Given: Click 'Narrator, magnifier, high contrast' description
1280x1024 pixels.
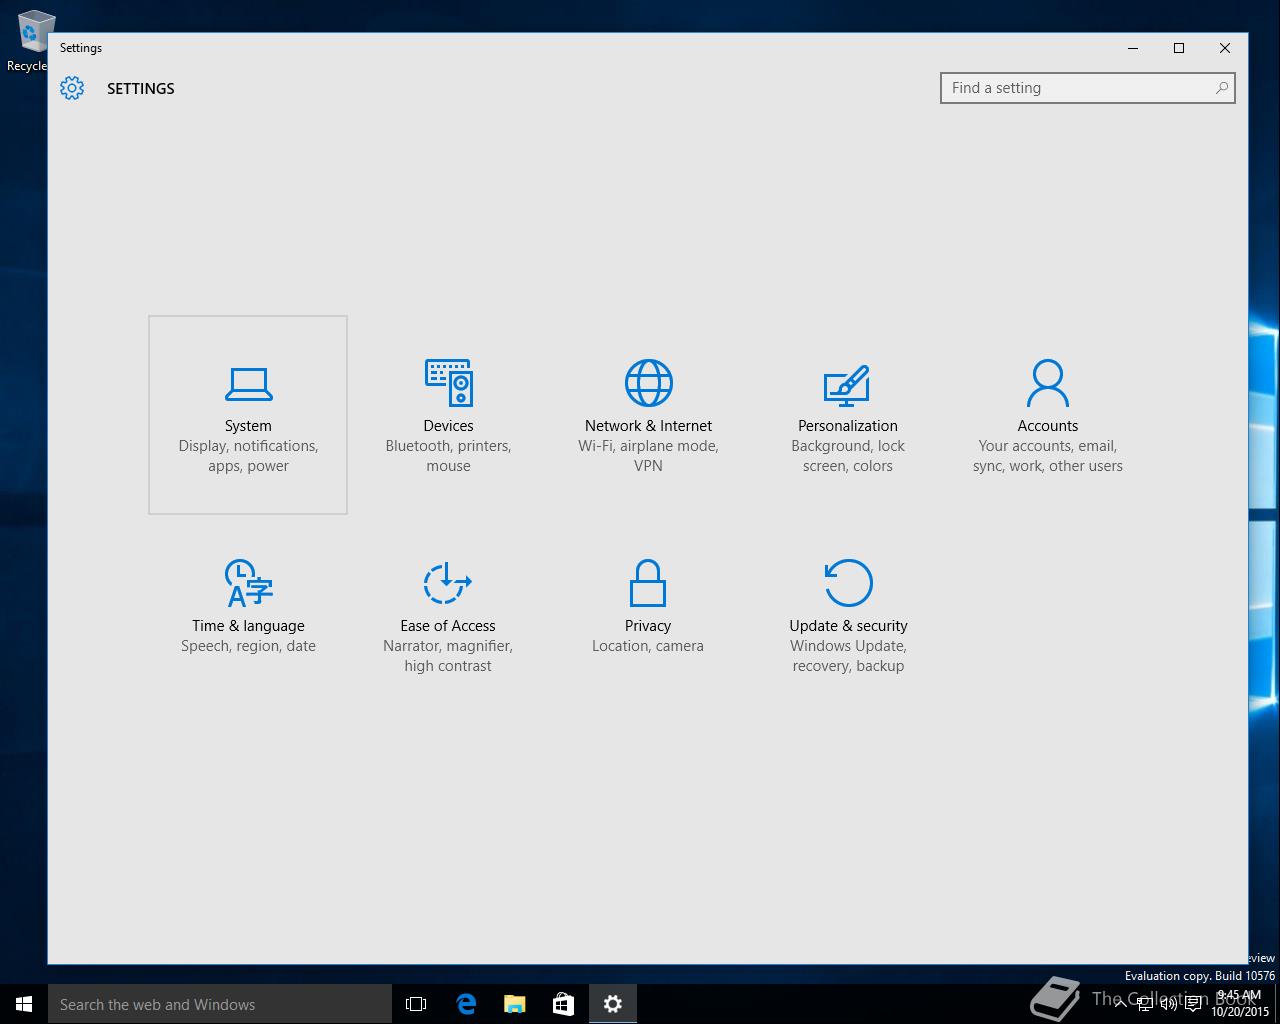Looking at the screenshot, I should pyautogui.click(x=448, y=656).
